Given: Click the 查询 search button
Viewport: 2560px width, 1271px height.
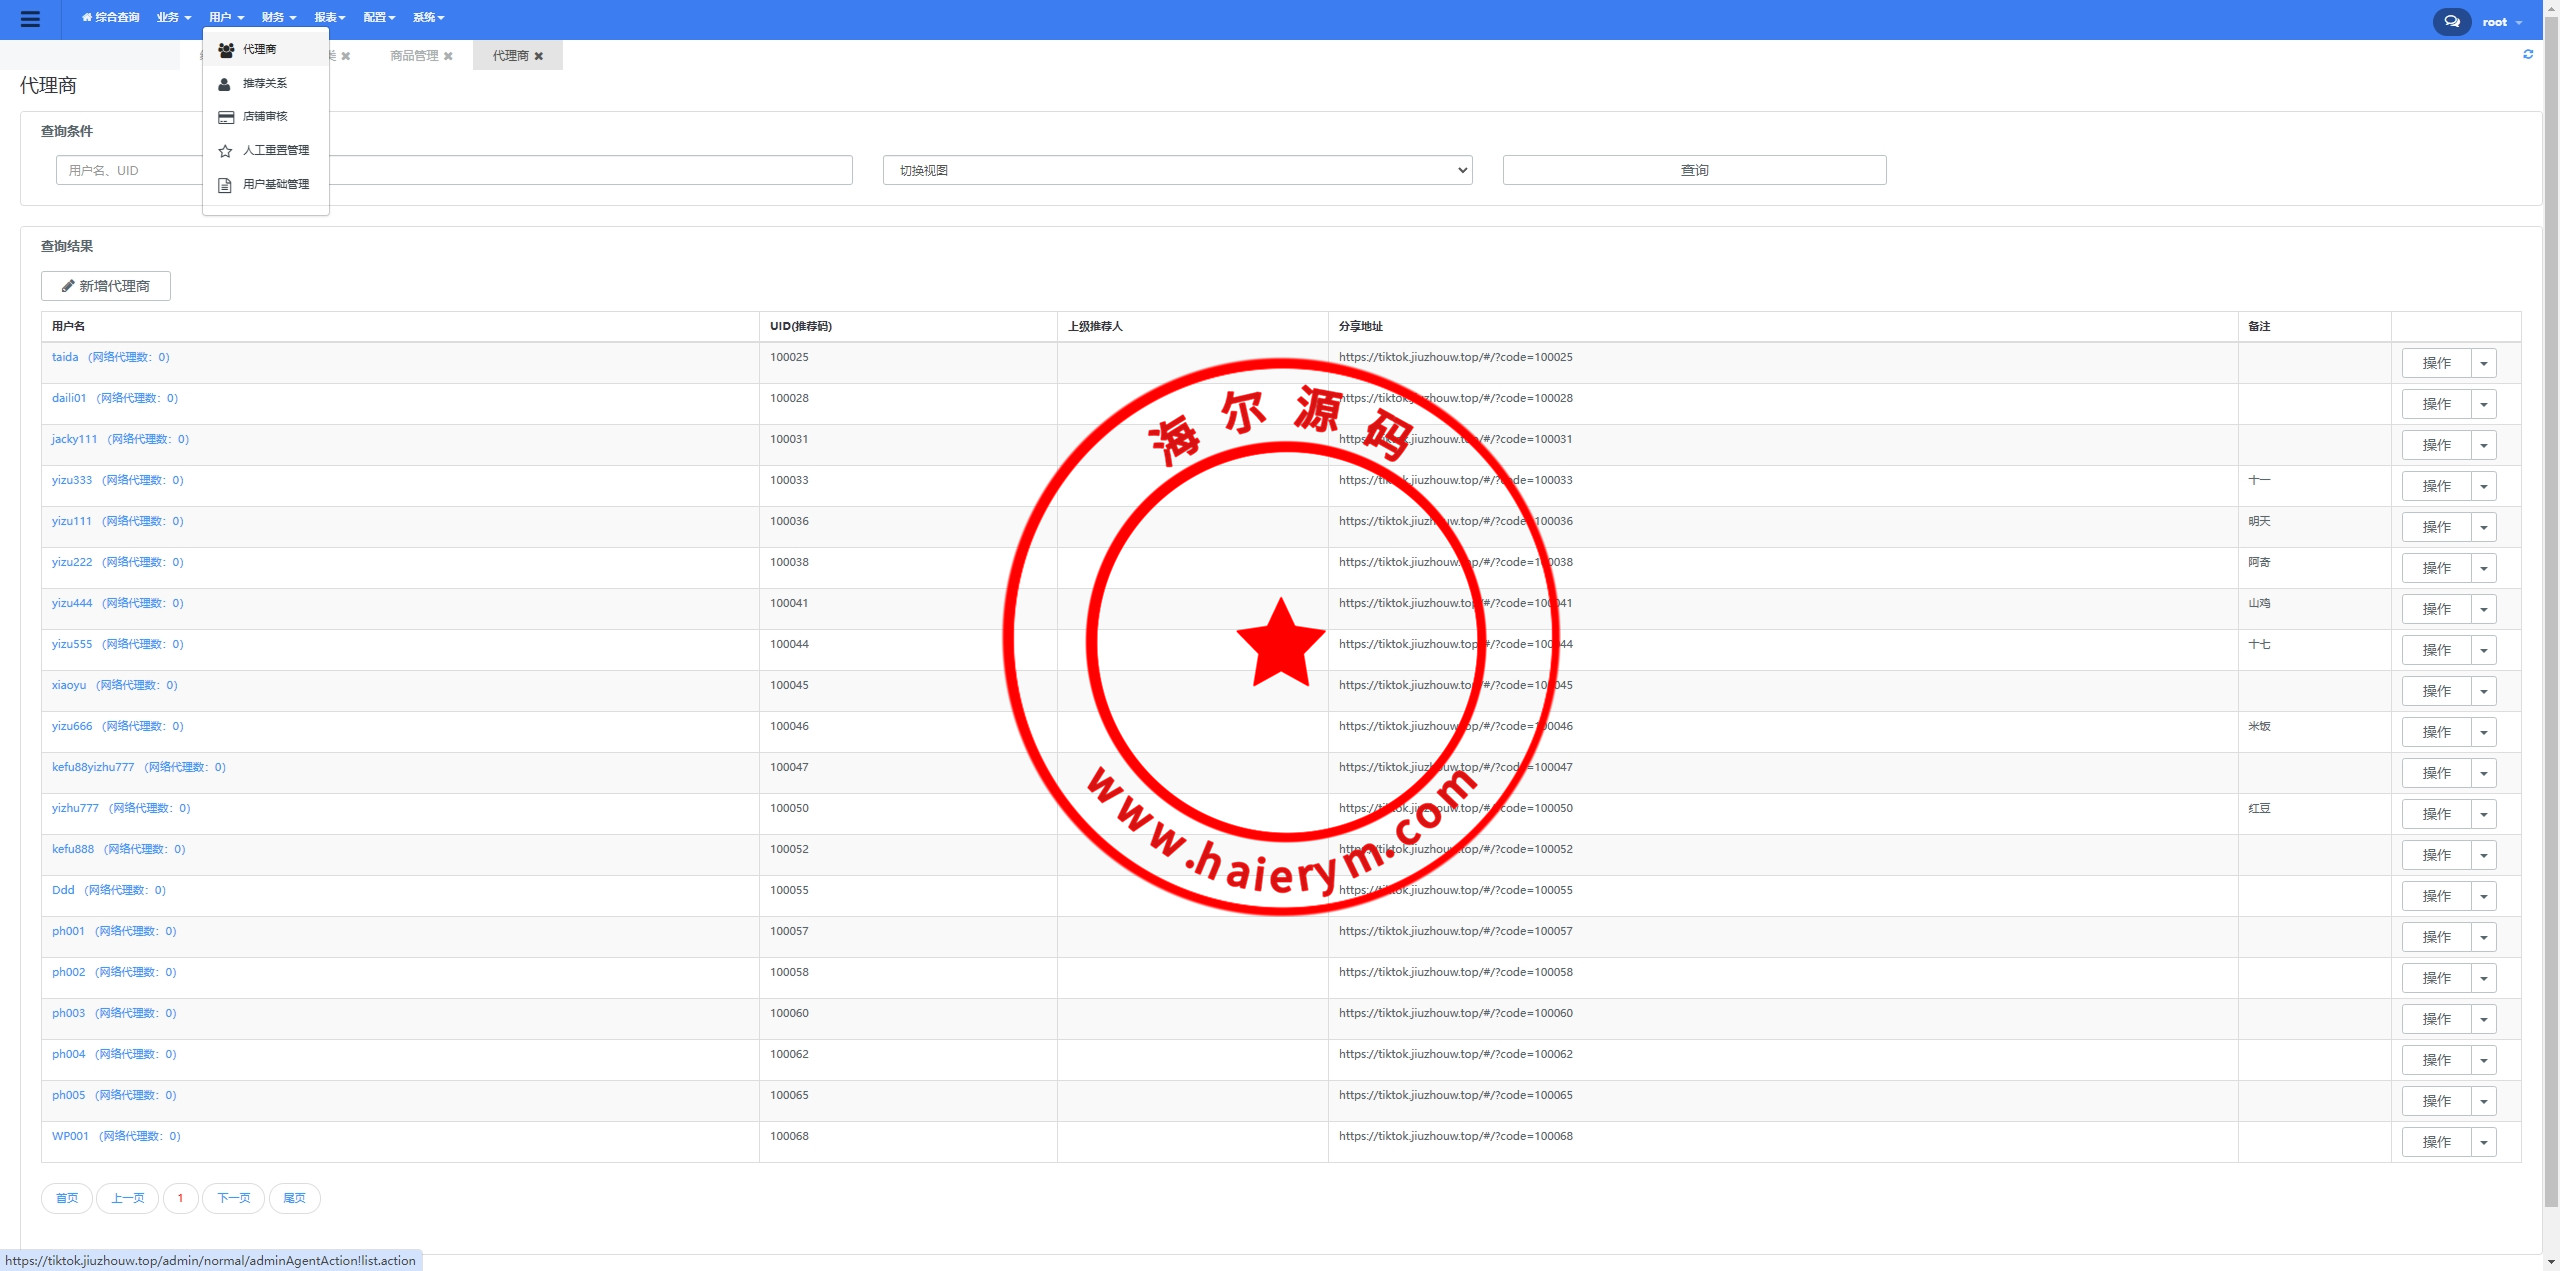Looking at the screenshot, I should [x=1694, y=170].
